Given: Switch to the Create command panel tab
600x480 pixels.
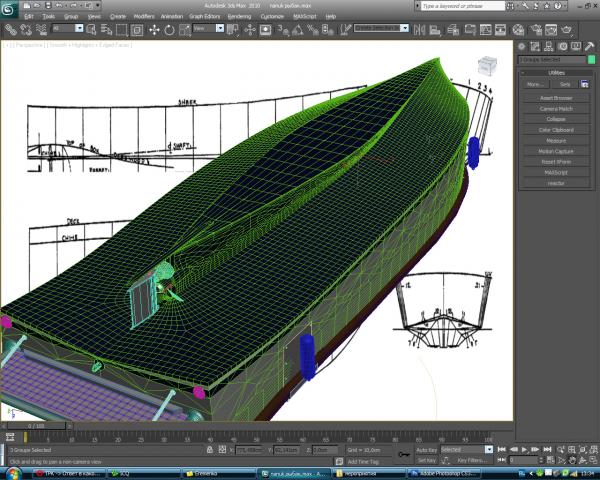Looking at the screenshot, I should click(x=522, y=47).
